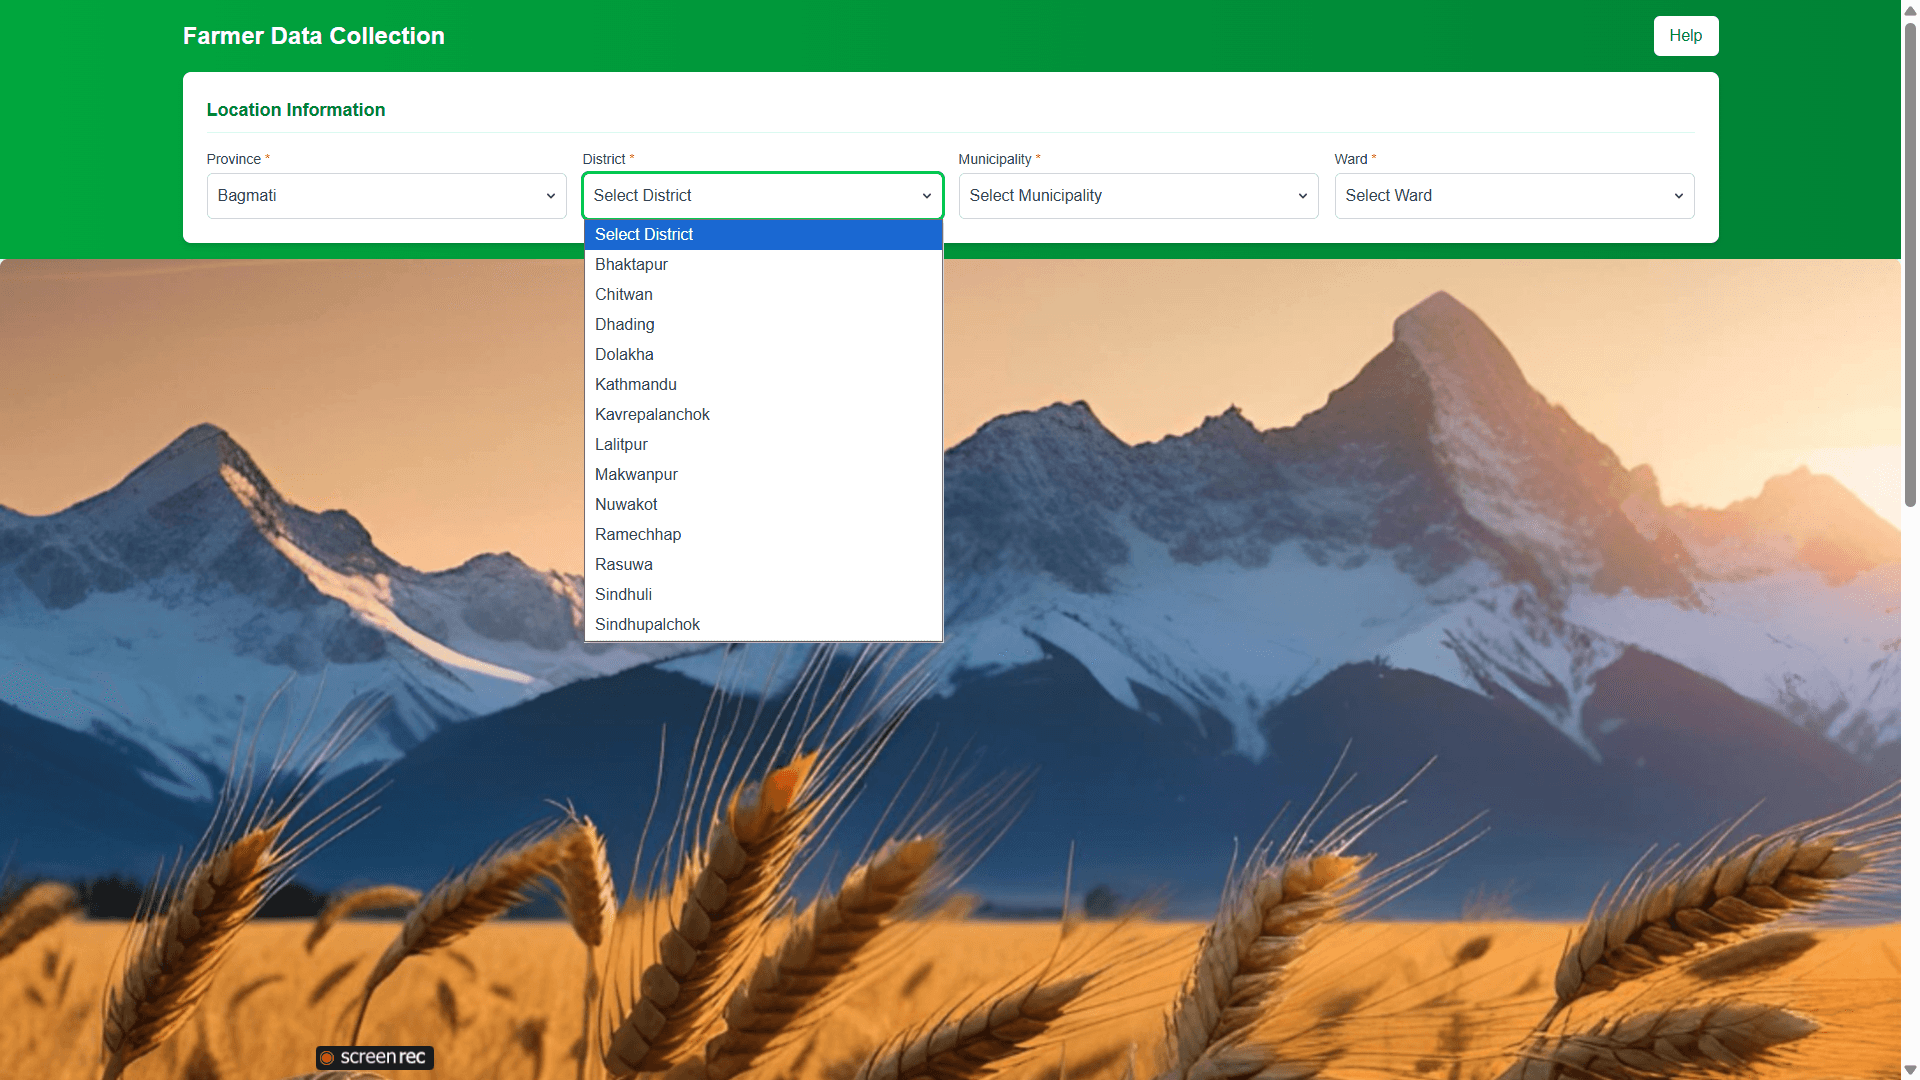Select Ramechhap district option

[x=638, y=535]
